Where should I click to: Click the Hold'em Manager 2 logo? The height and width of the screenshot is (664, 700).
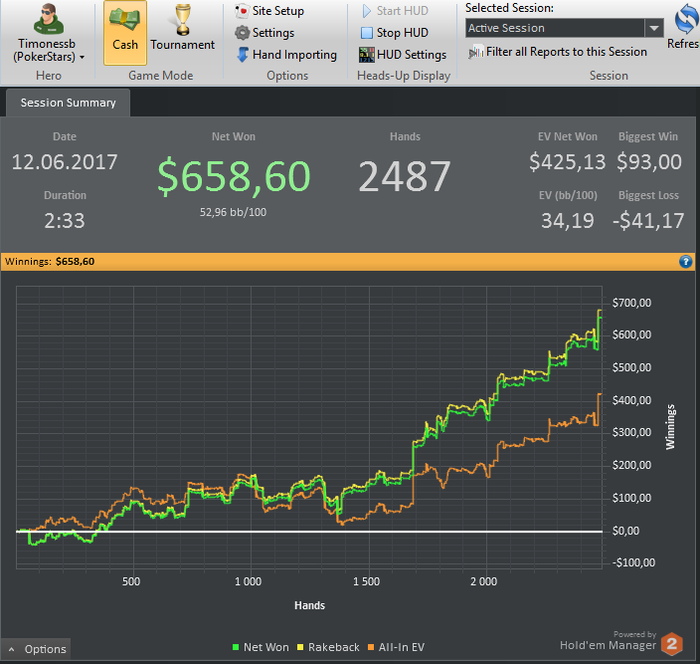click(x=672, y=644)
